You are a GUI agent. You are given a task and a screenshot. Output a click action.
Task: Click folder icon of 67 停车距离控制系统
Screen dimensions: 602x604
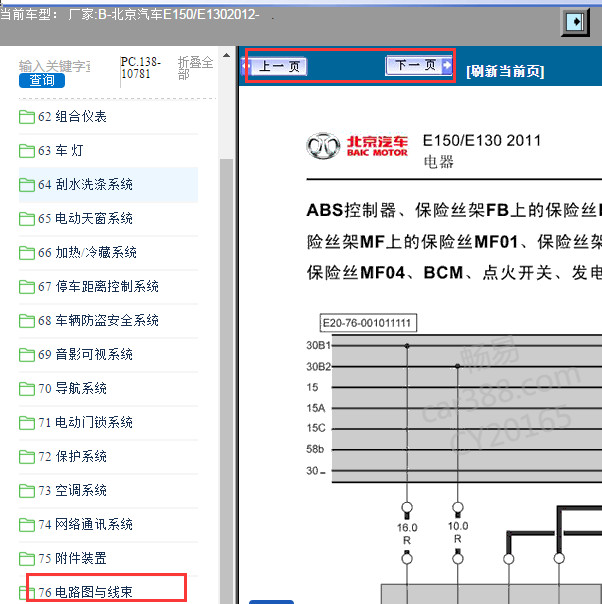27,287
